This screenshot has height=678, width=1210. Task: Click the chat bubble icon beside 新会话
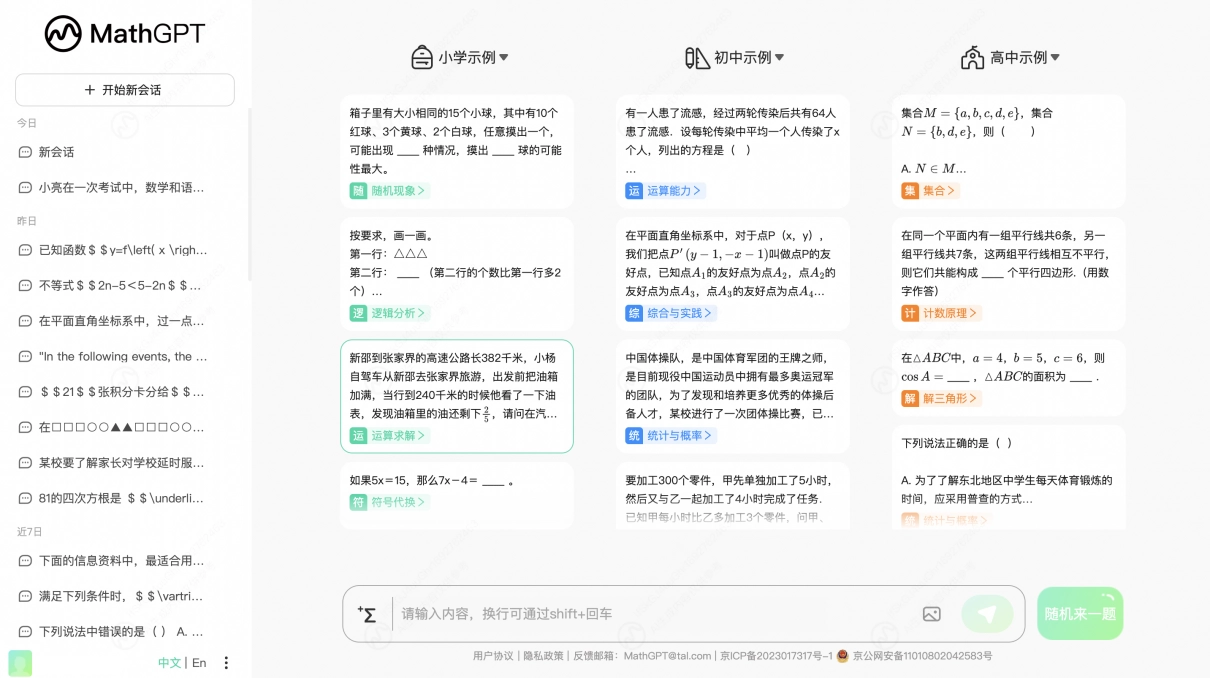pos(25,152)
